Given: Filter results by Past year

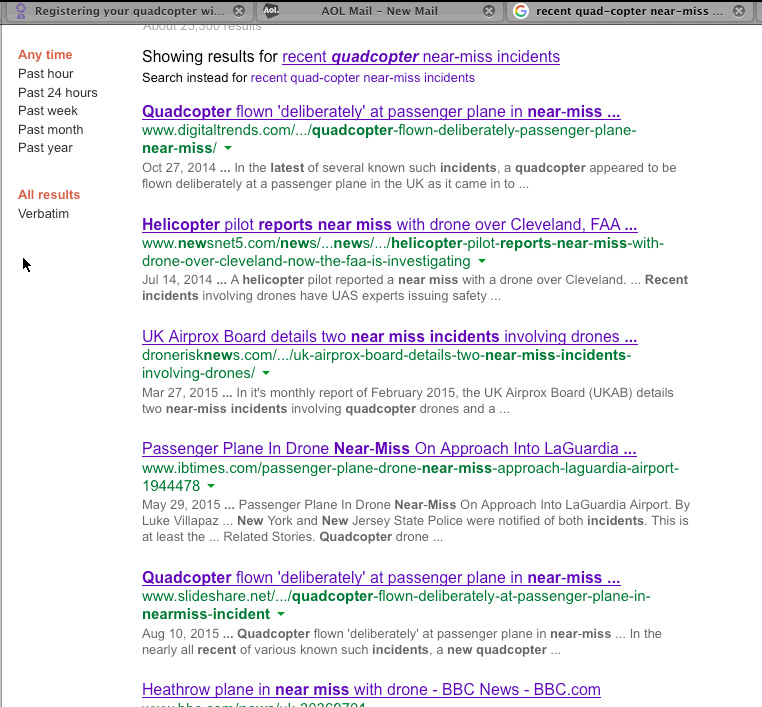Looking at the screenshot, I should tap(45, 148).
